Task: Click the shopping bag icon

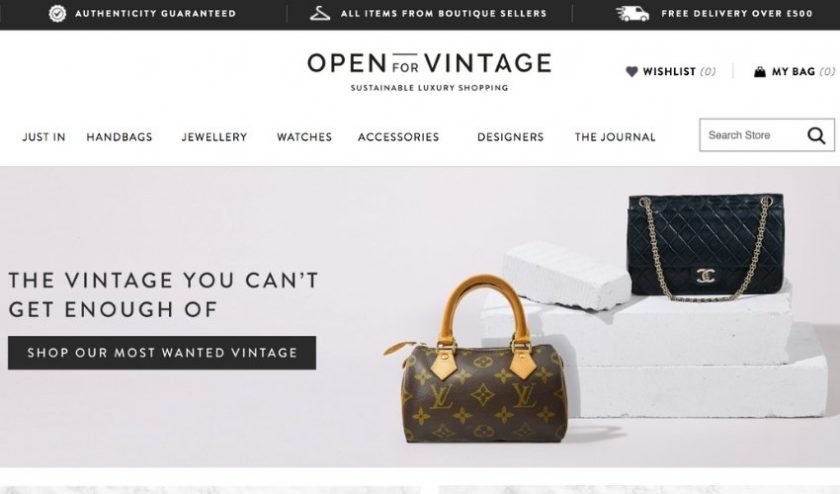Action: (760, 71)
